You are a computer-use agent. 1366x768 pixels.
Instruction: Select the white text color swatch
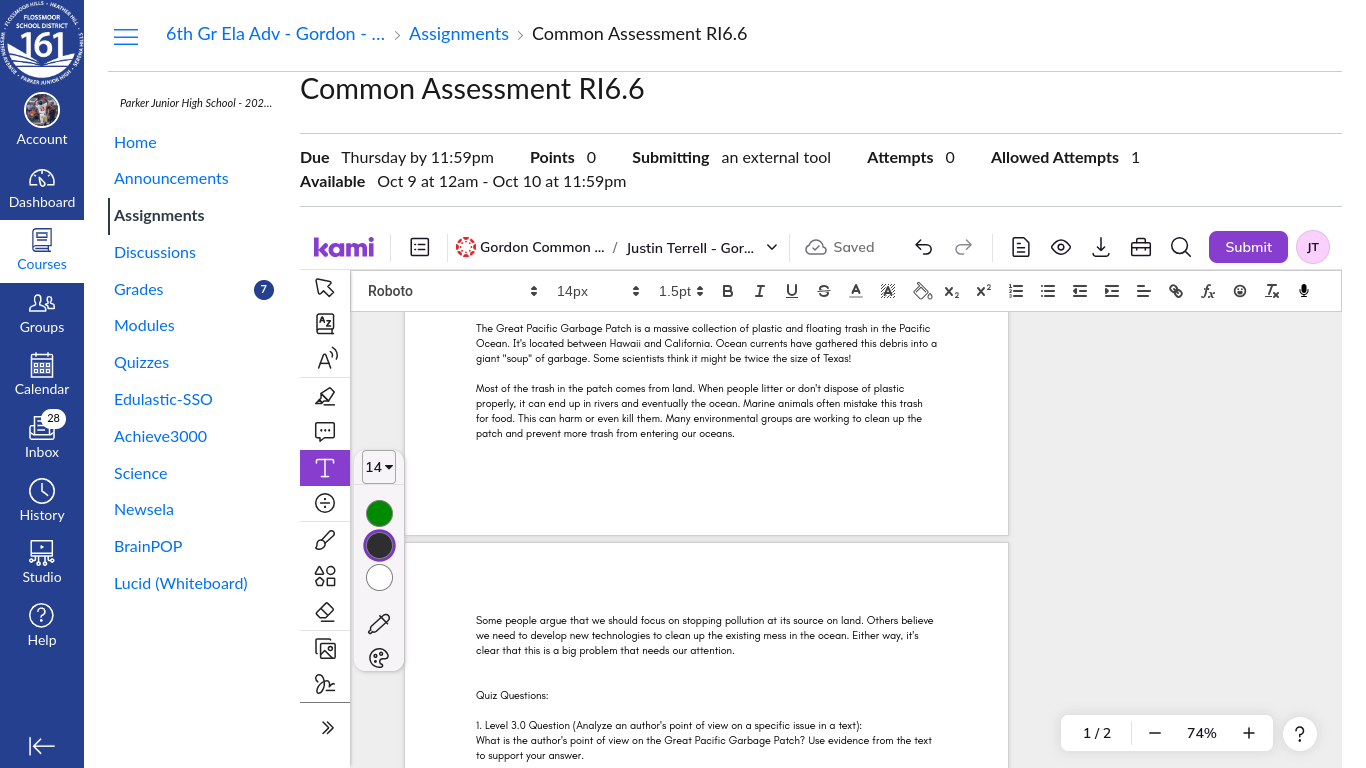click(379, 577)
